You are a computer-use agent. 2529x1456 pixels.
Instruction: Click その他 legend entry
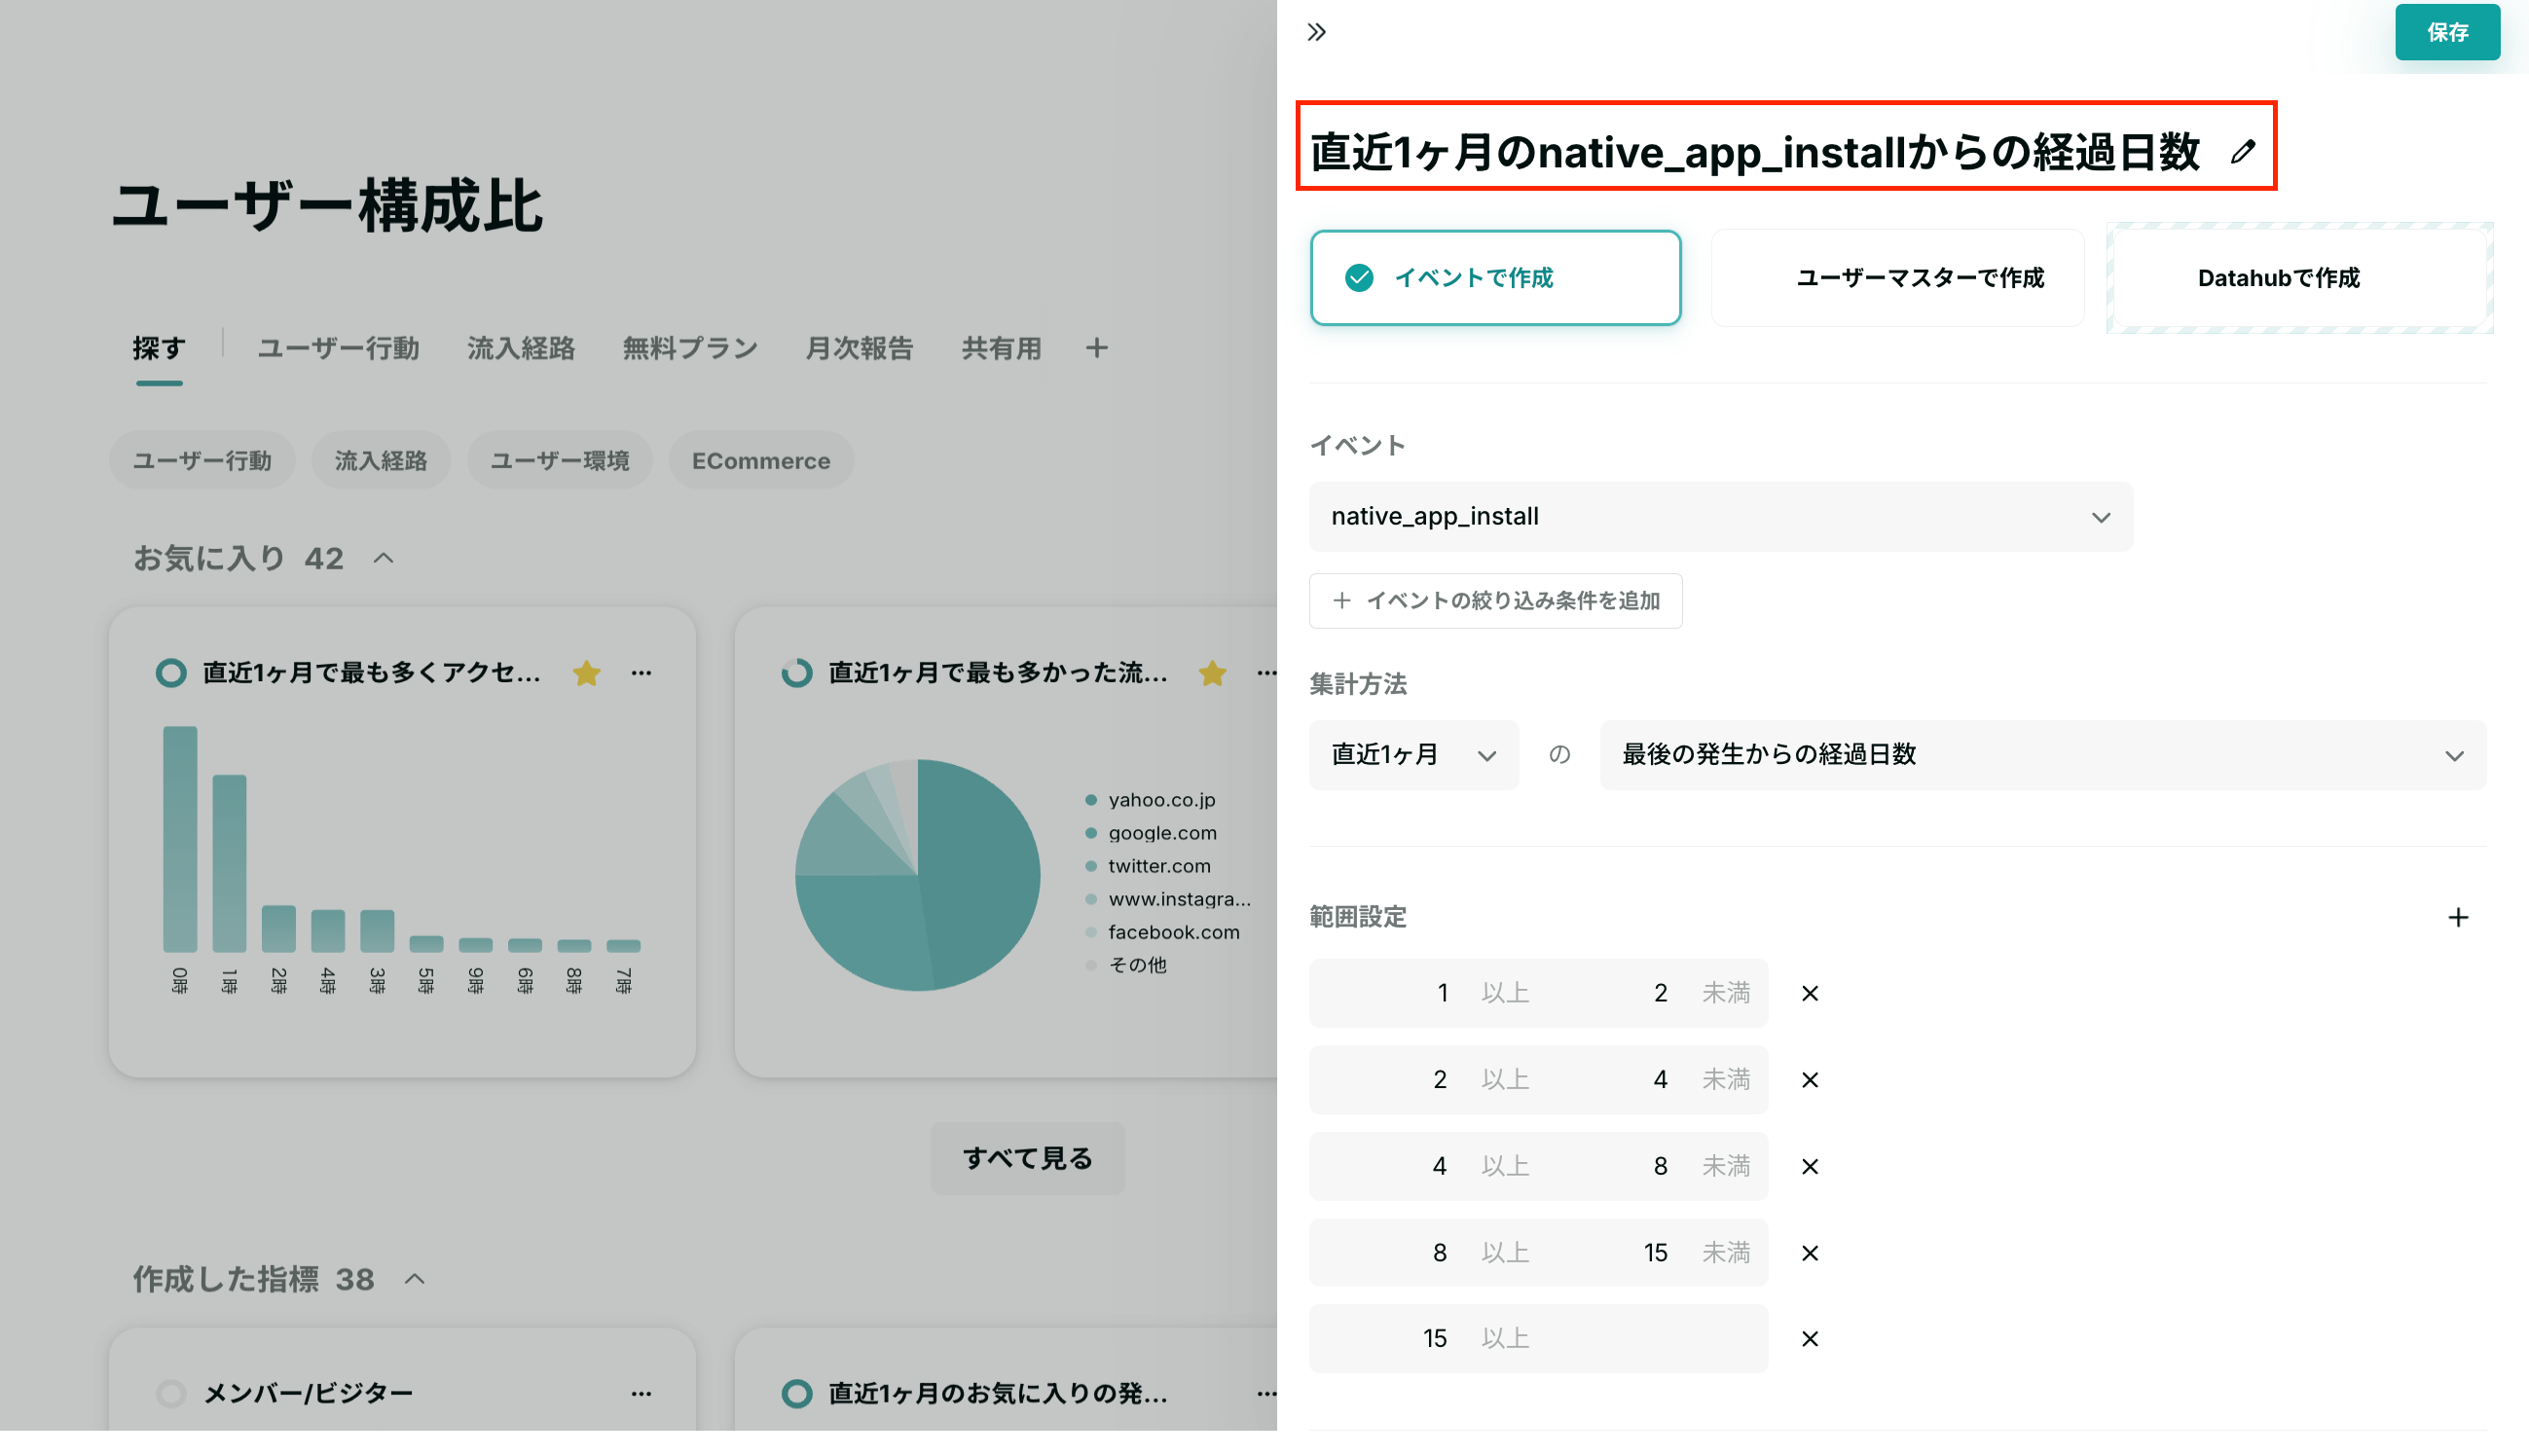tap(1126, 965)
